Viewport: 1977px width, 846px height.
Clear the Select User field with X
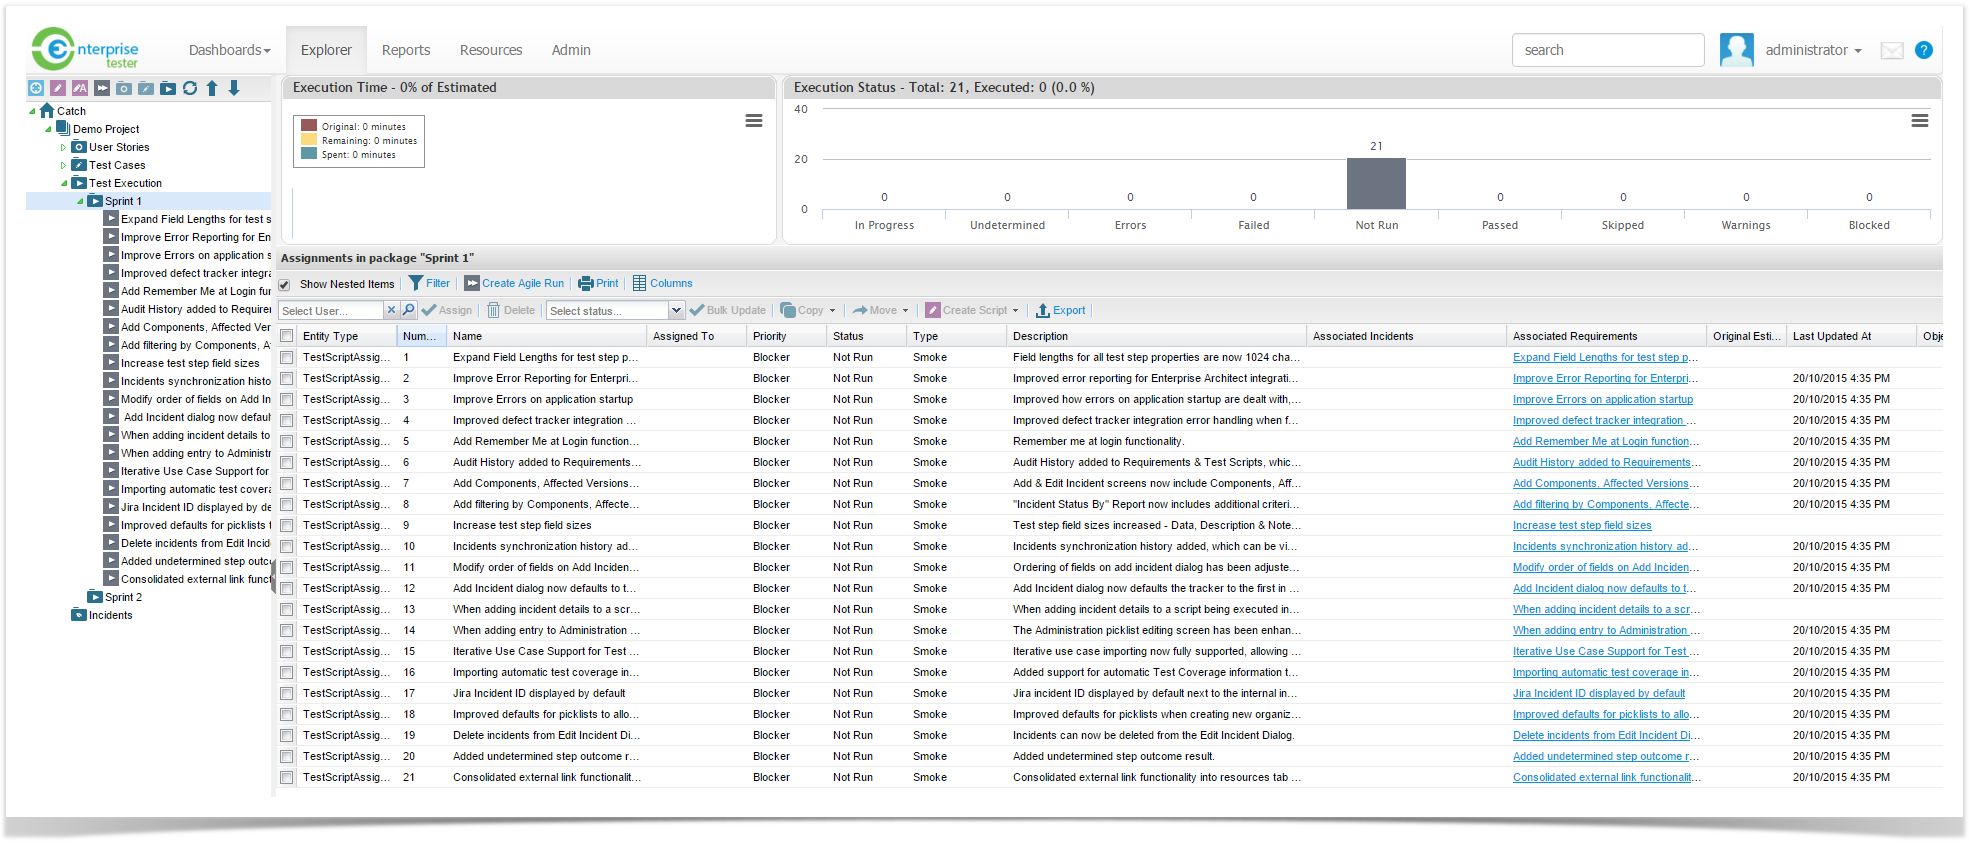[391, 310]
